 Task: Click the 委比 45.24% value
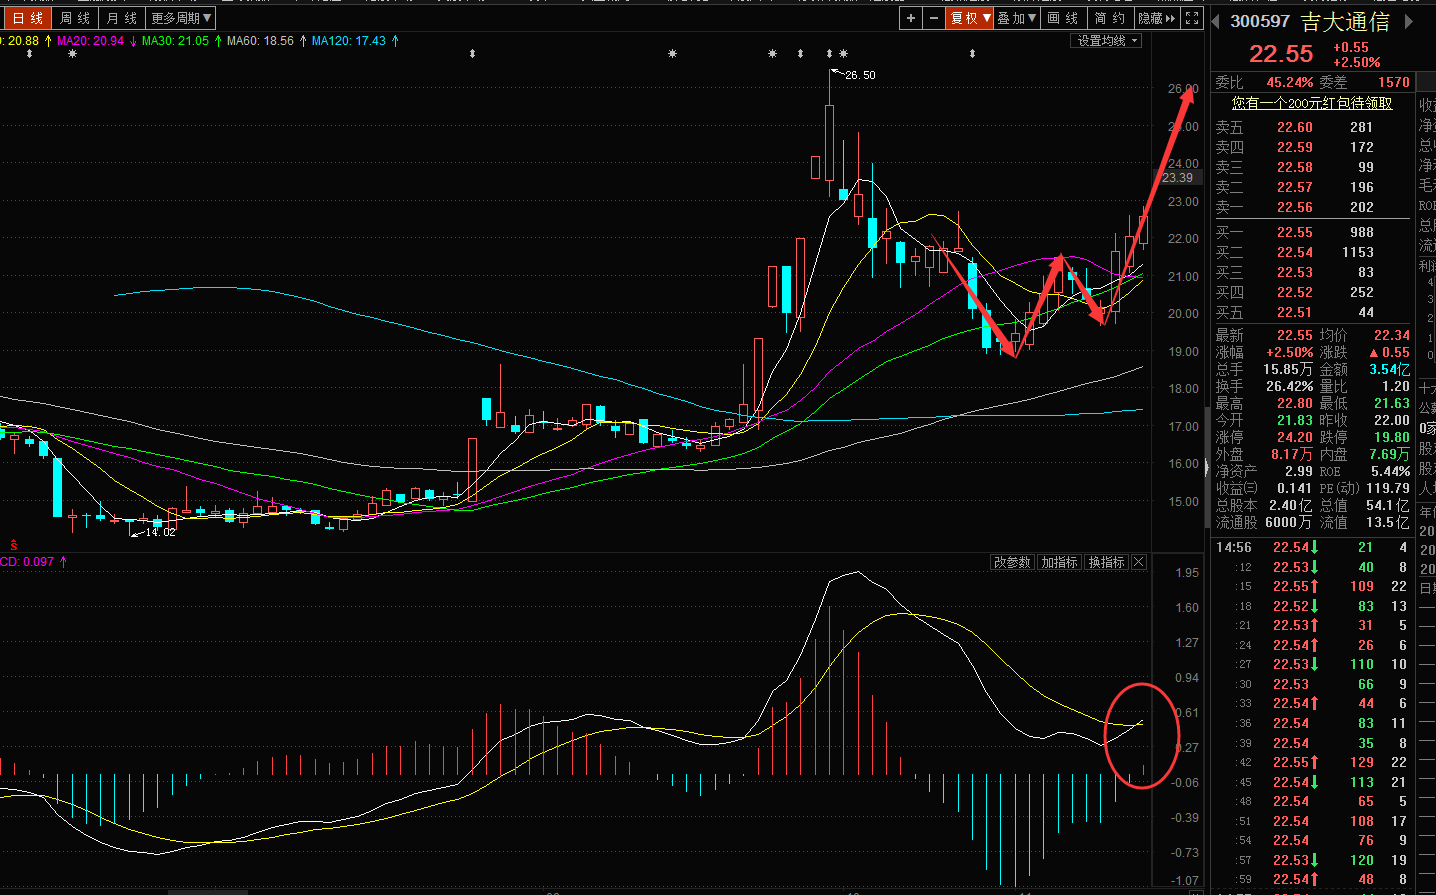click(1290, 82)
